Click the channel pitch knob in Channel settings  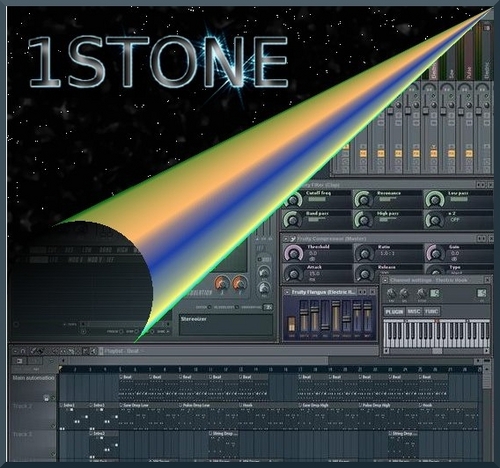click(x=422, y=294)
